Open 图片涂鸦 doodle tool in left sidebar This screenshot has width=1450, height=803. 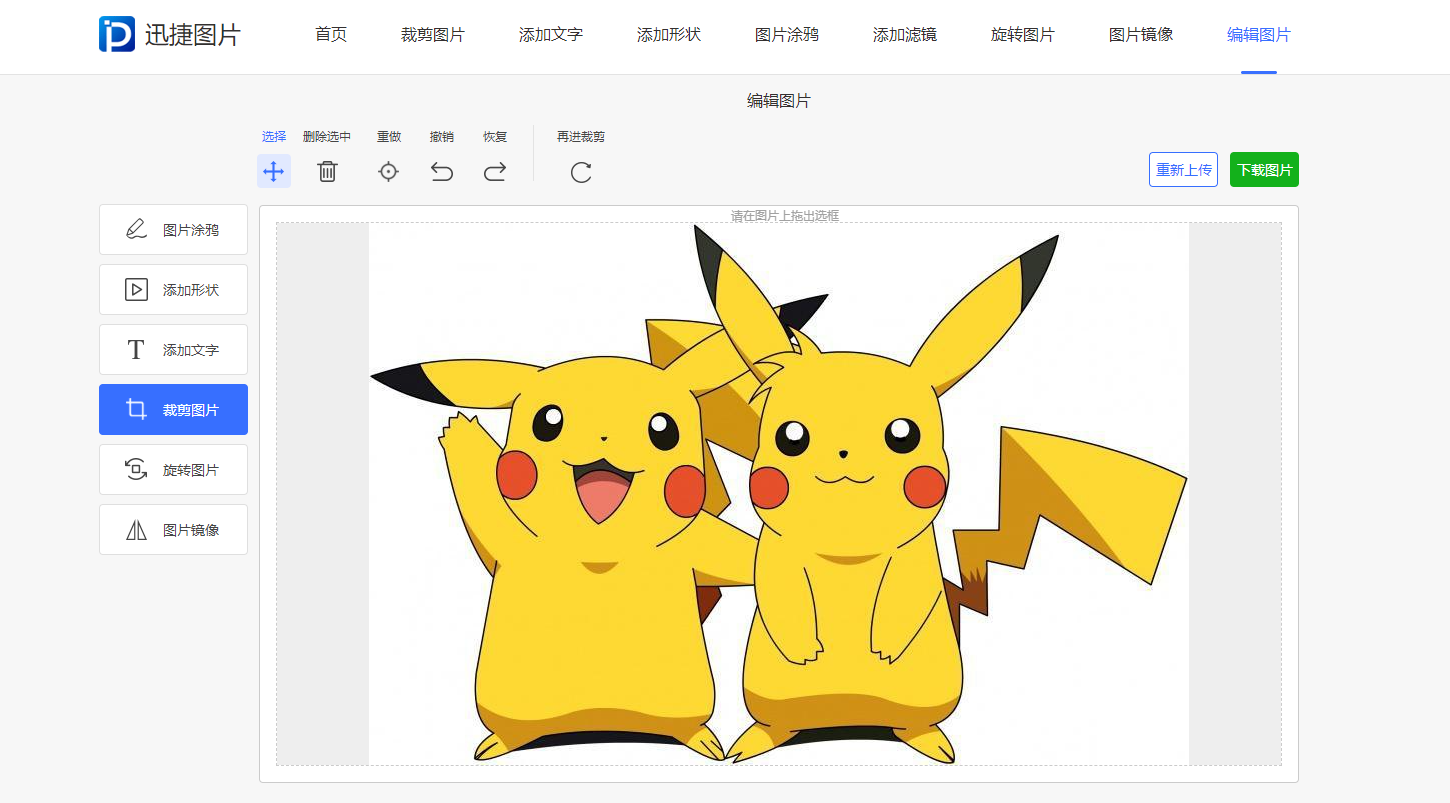[x=173, y=230]
